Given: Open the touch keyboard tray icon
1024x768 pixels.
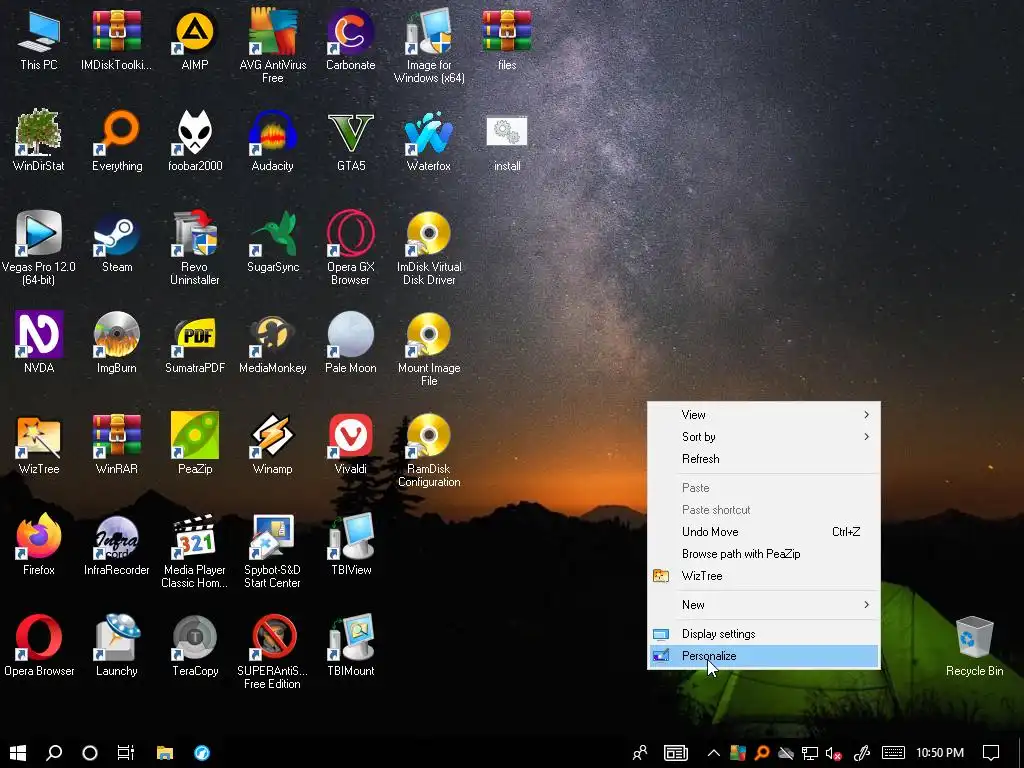Looking at the screenshot, I should click(x=893, y=753).
